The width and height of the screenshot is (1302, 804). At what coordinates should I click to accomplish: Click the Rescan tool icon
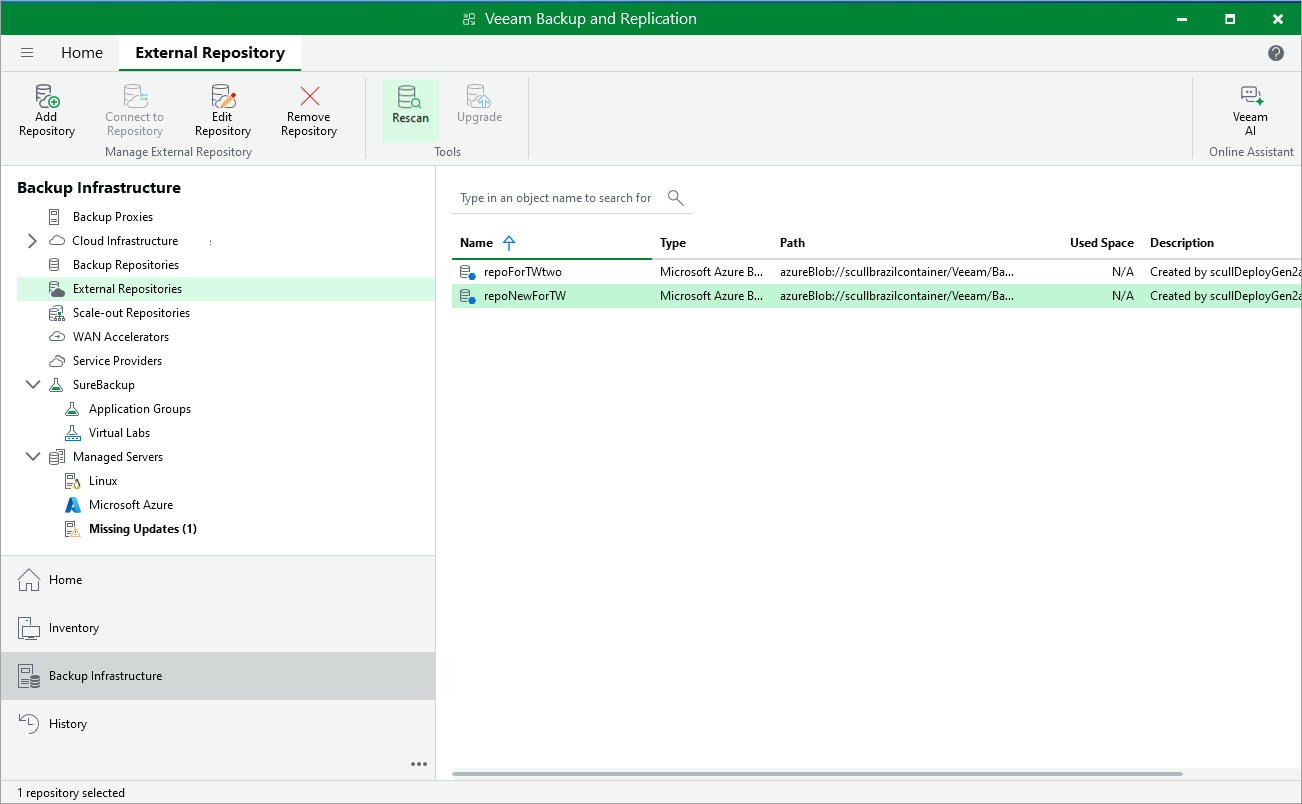(x=410, y=96)
